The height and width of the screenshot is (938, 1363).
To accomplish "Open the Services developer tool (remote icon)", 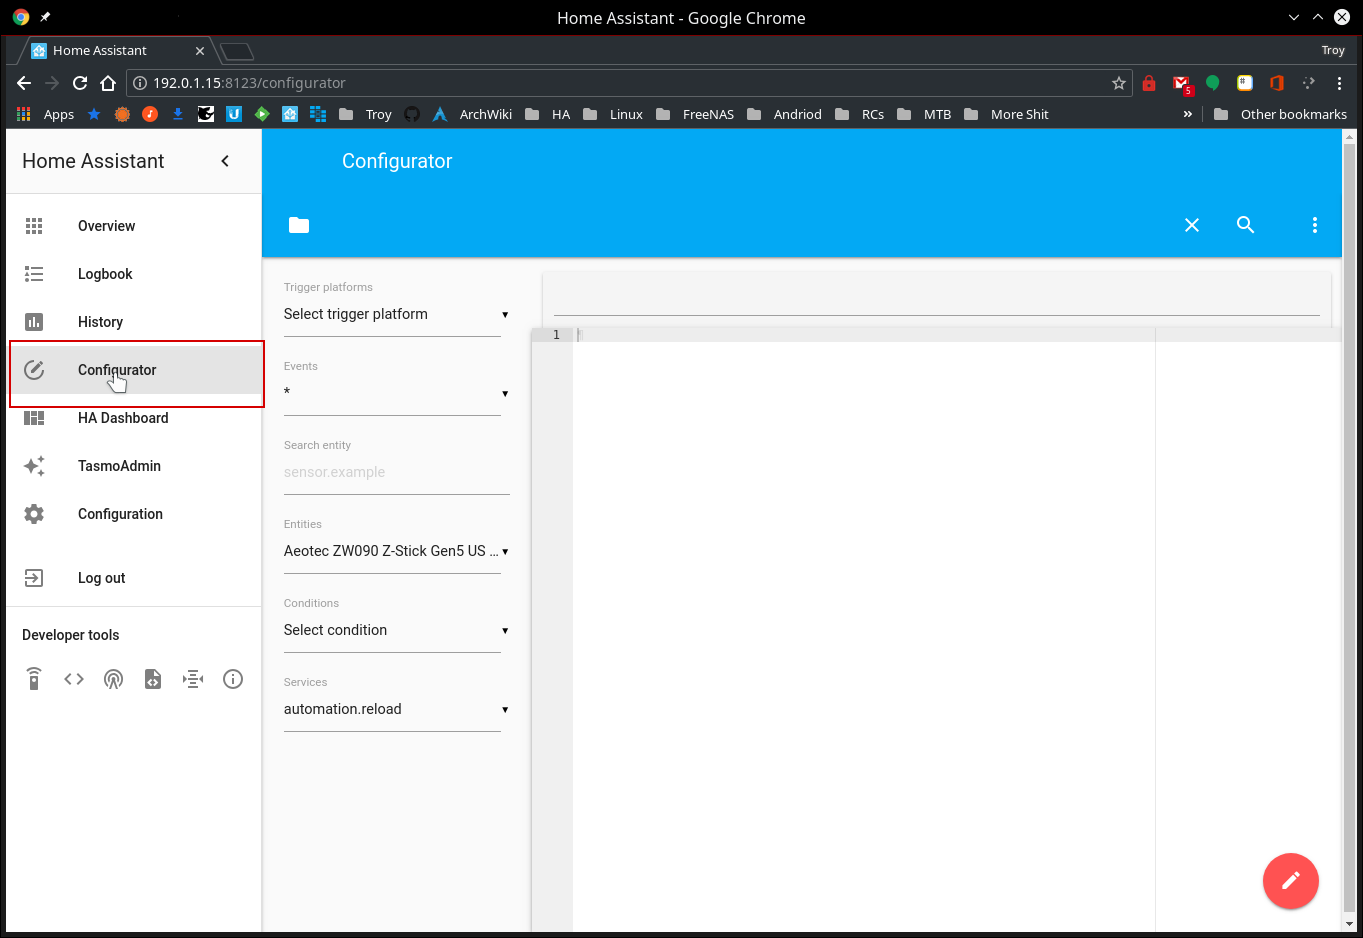I will click(34, 679).
